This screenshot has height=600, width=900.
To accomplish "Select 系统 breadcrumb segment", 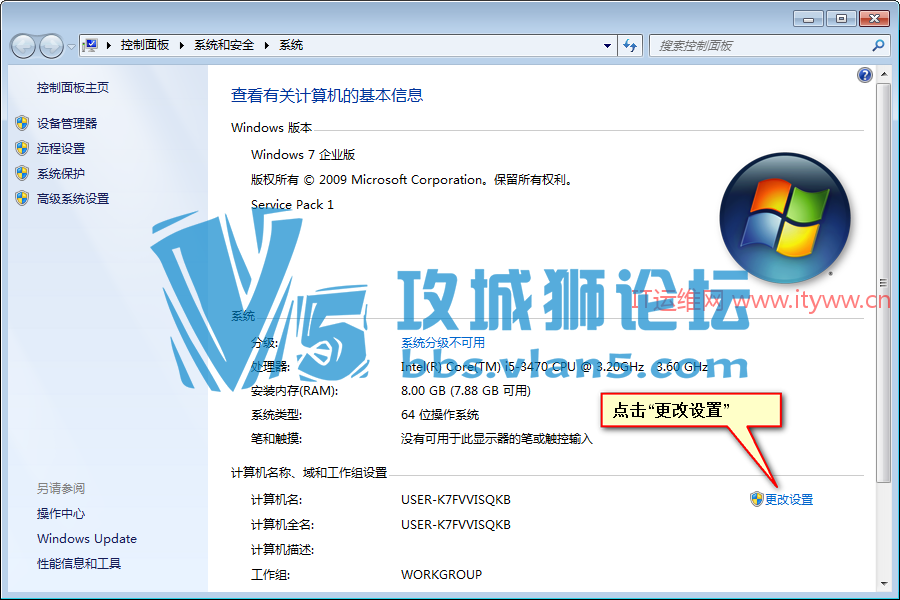I will (x=291, y=45).
